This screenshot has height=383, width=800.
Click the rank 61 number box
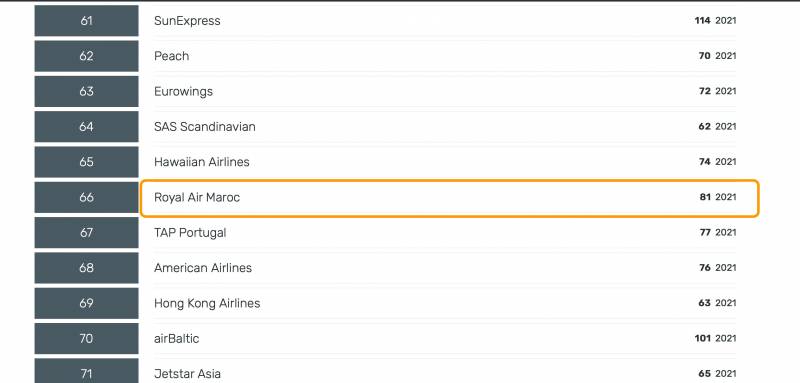(x=86, y=21)
